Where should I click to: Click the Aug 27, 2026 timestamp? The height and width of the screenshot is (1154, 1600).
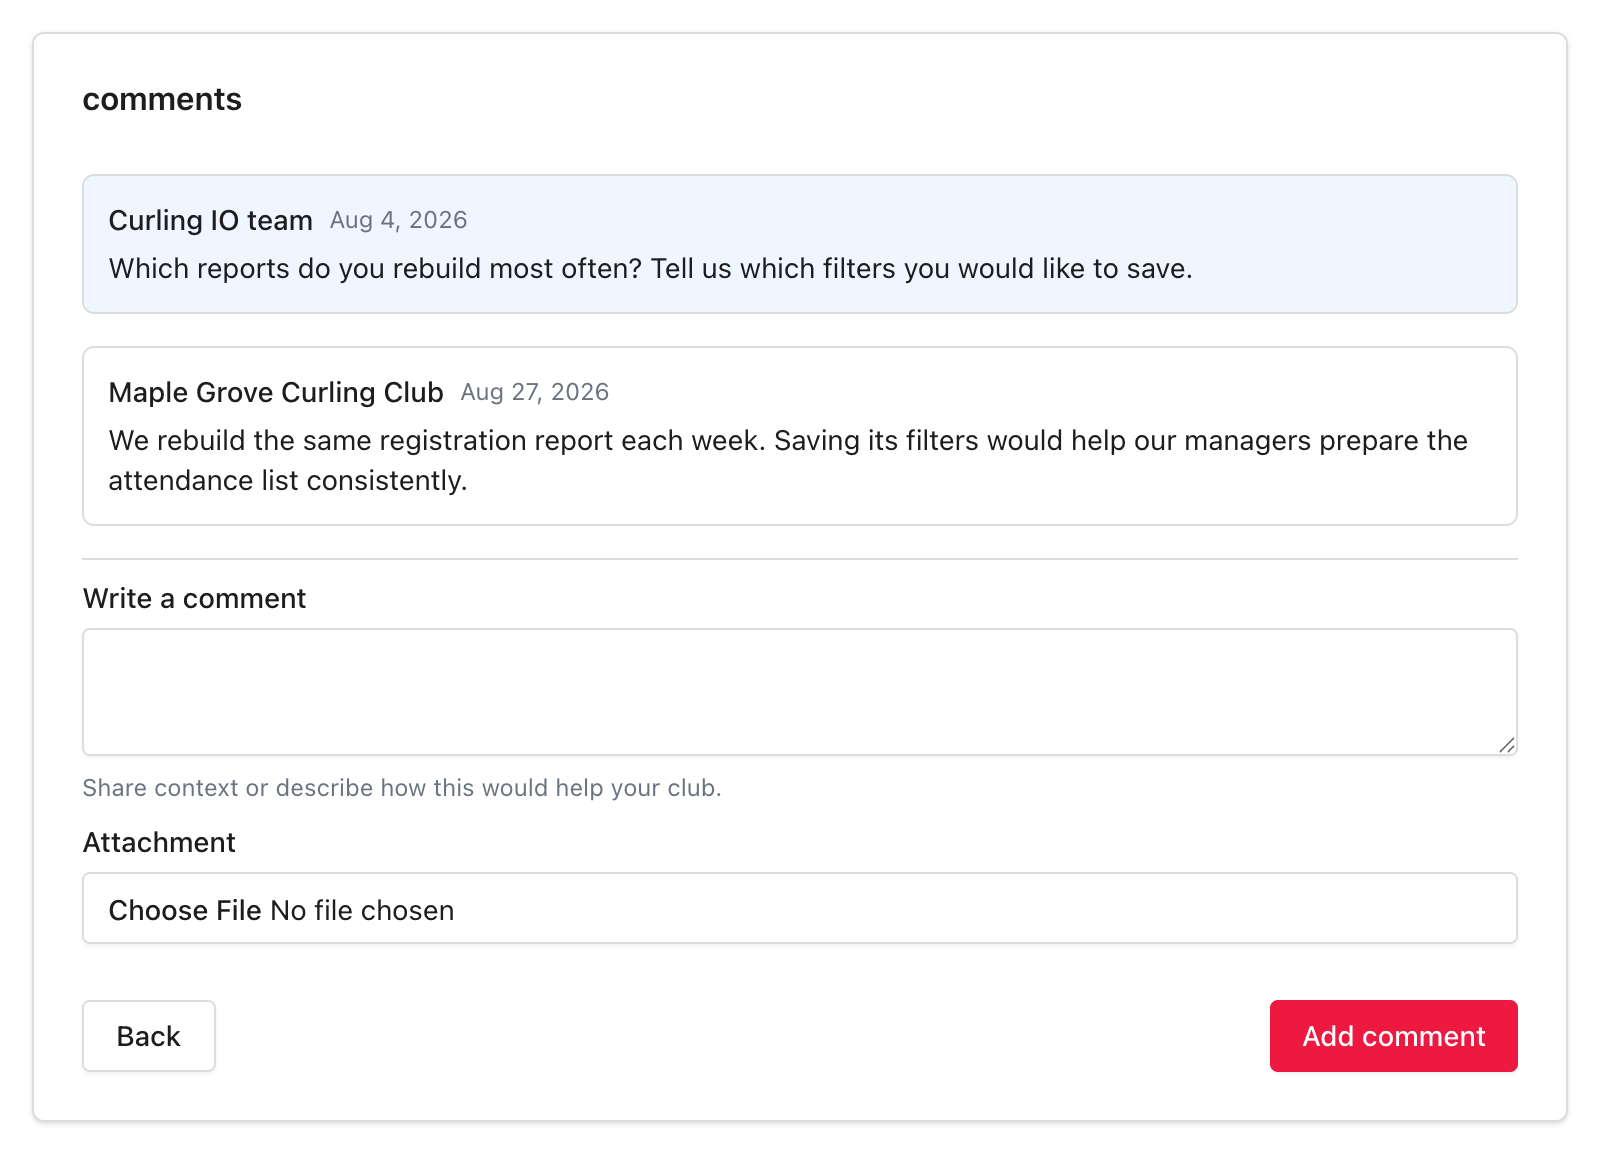coord(535,392)
